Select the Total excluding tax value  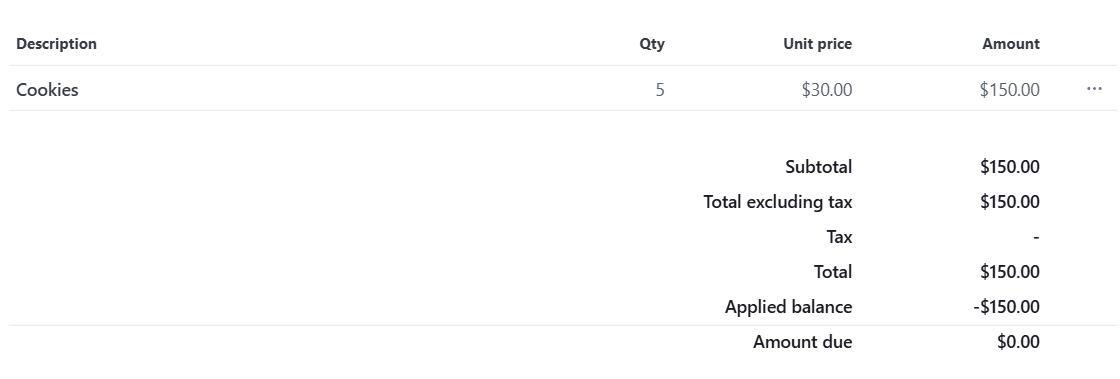tap(1009, 201)
